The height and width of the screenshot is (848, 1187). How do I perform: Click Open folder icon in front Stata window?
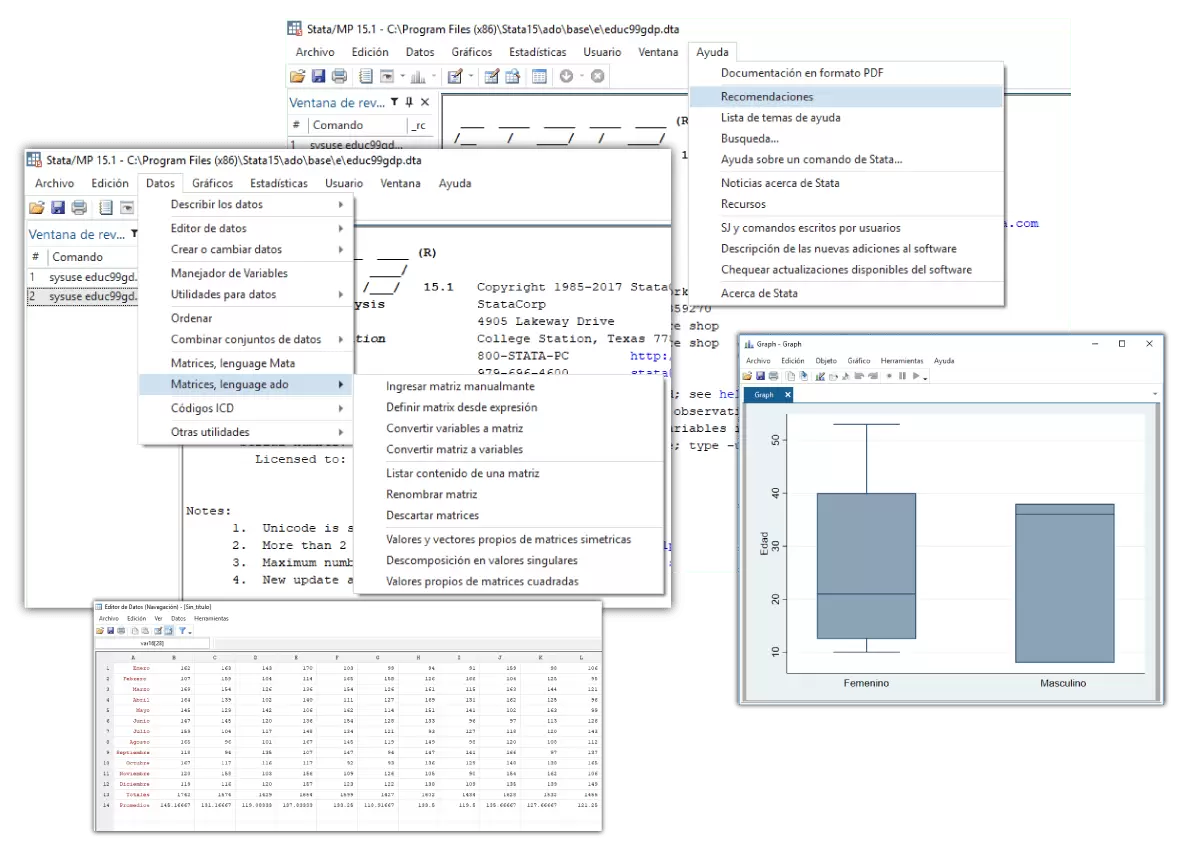[x=36, y=207]
